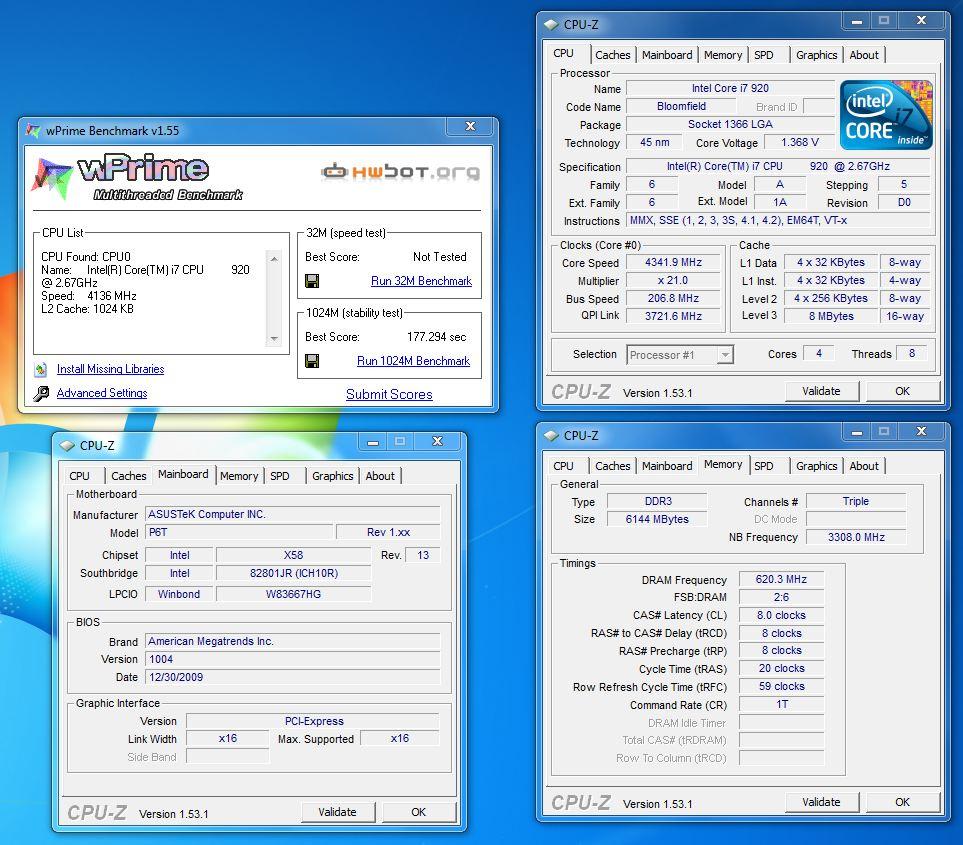Click Run 1024M Benchmark link
Viewport: 963px width, 845px height.
(413, 361)
